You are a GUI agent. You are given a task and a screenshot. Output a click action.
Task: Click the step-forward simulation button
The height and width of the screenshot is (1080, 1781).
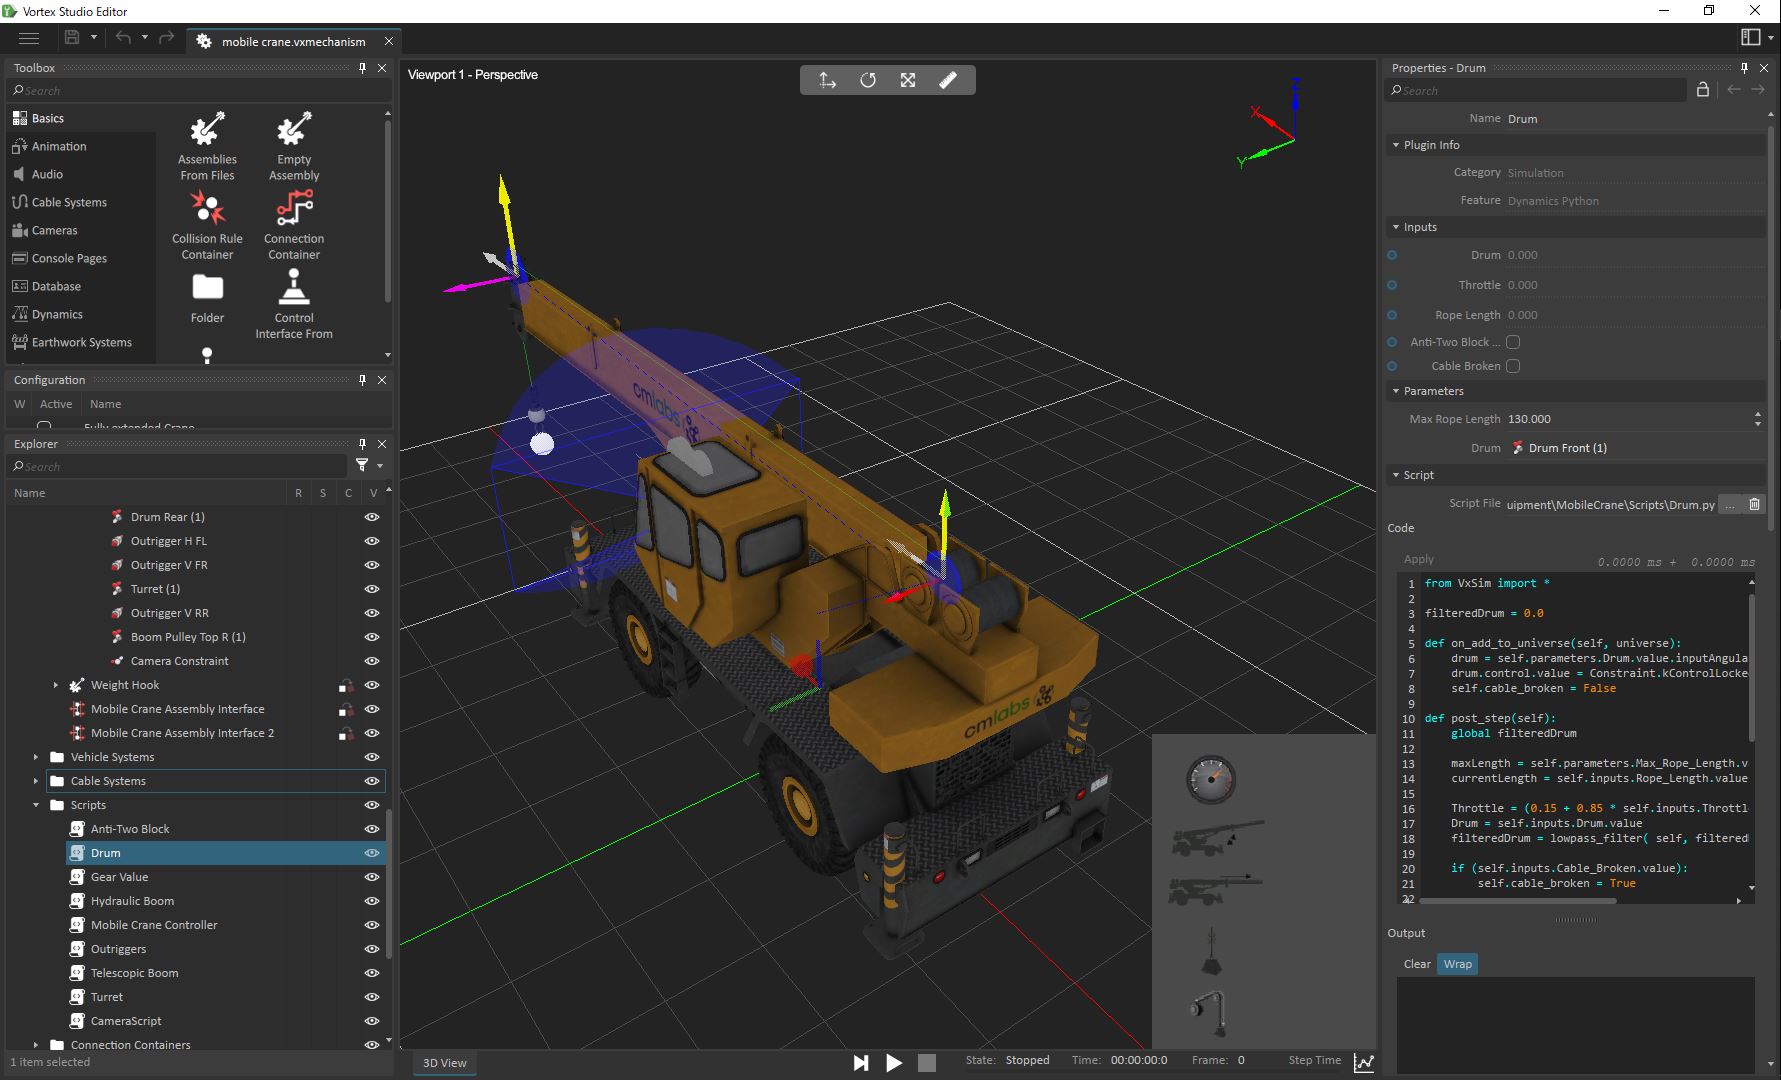(860, 1063)
